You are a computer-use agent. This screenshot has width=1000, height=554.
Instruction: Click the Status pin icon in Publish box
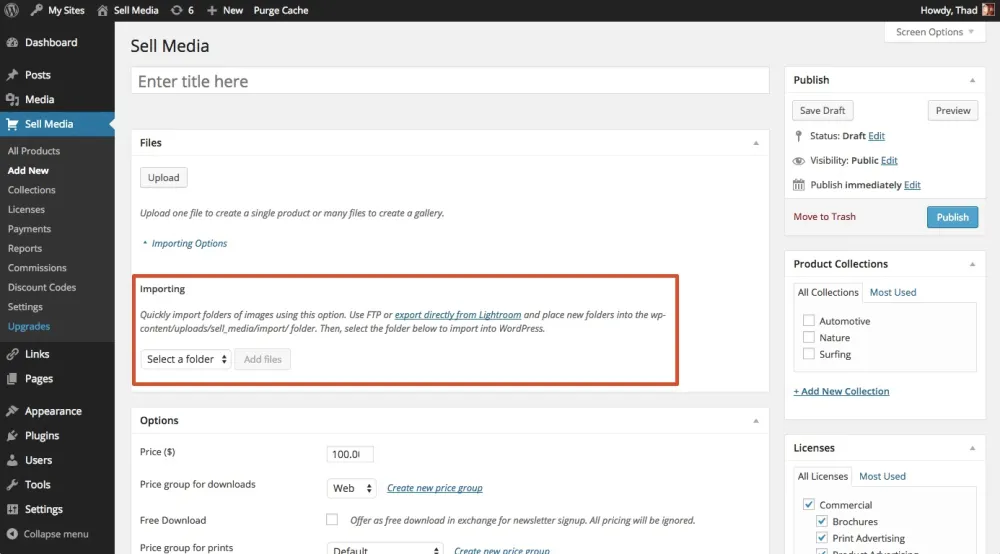pos(798,136)
